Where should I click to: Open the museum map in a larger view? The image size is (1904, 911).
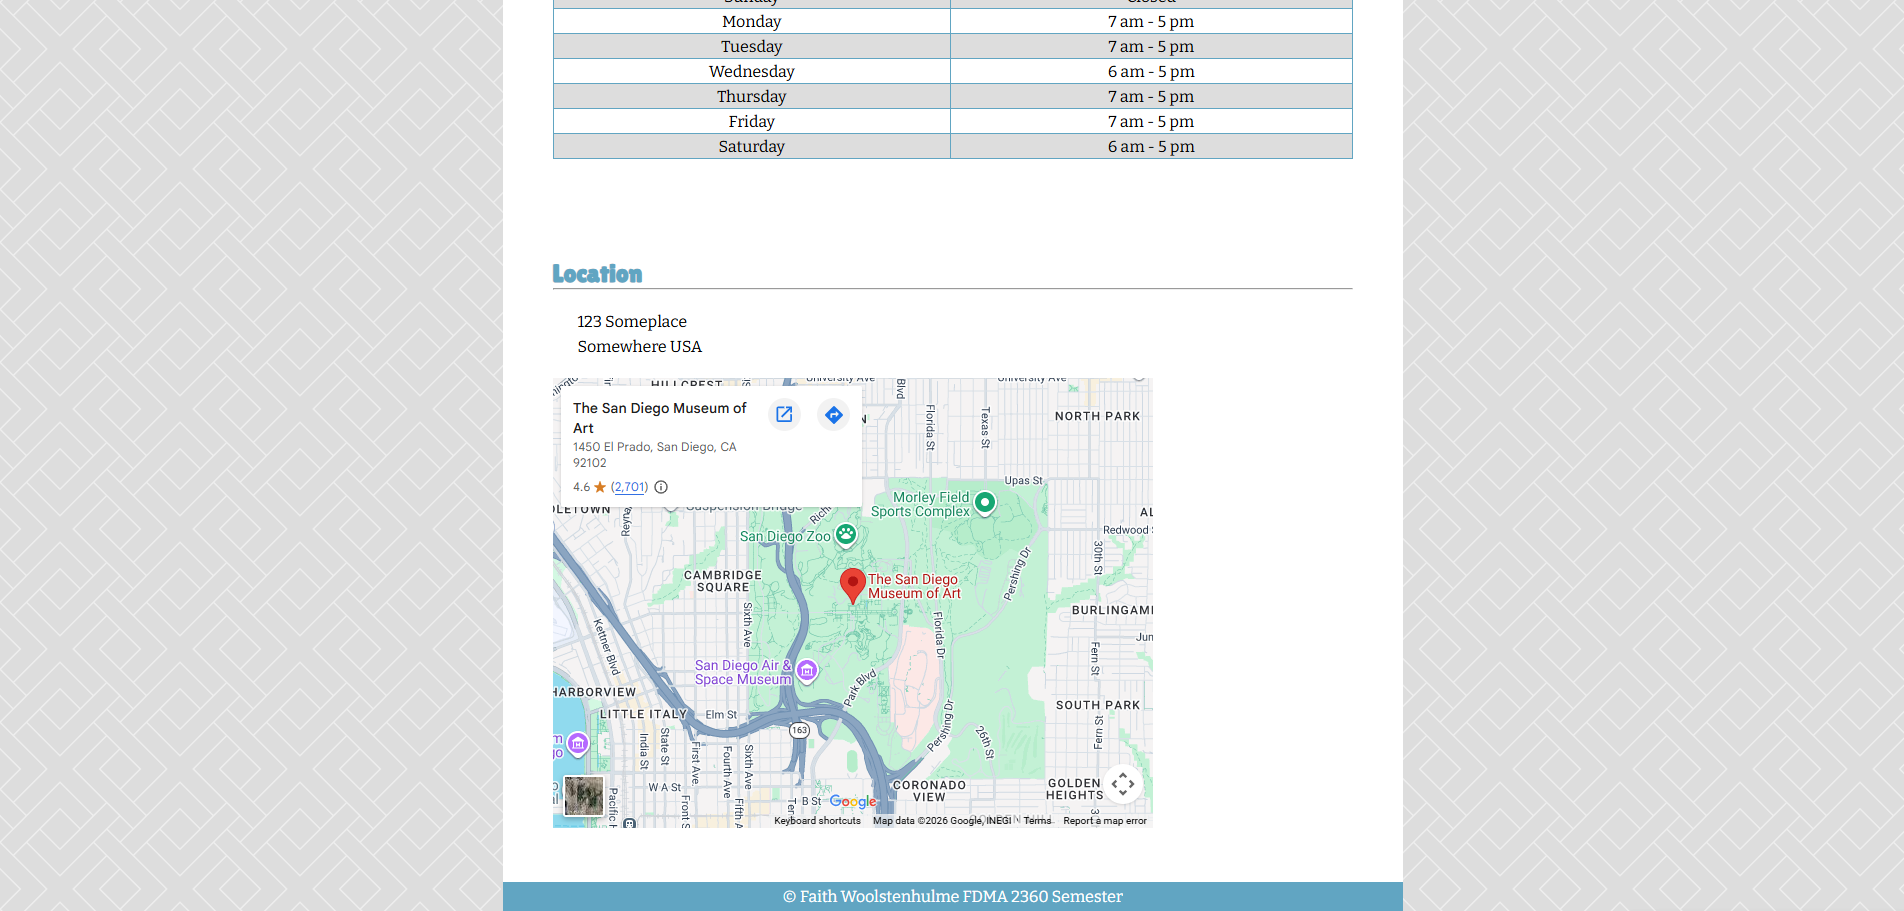click(784, 414)
